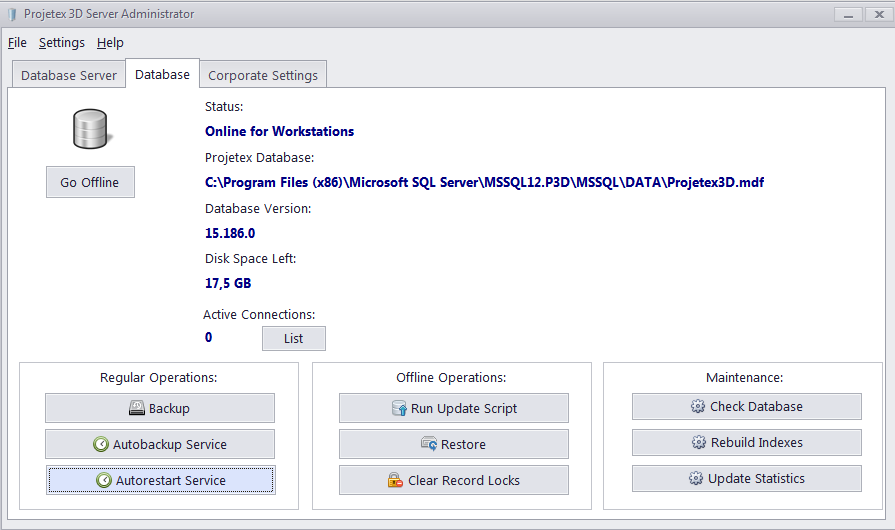Click the Online for Workstations status

pyautogui.click(x=280, y=131)
